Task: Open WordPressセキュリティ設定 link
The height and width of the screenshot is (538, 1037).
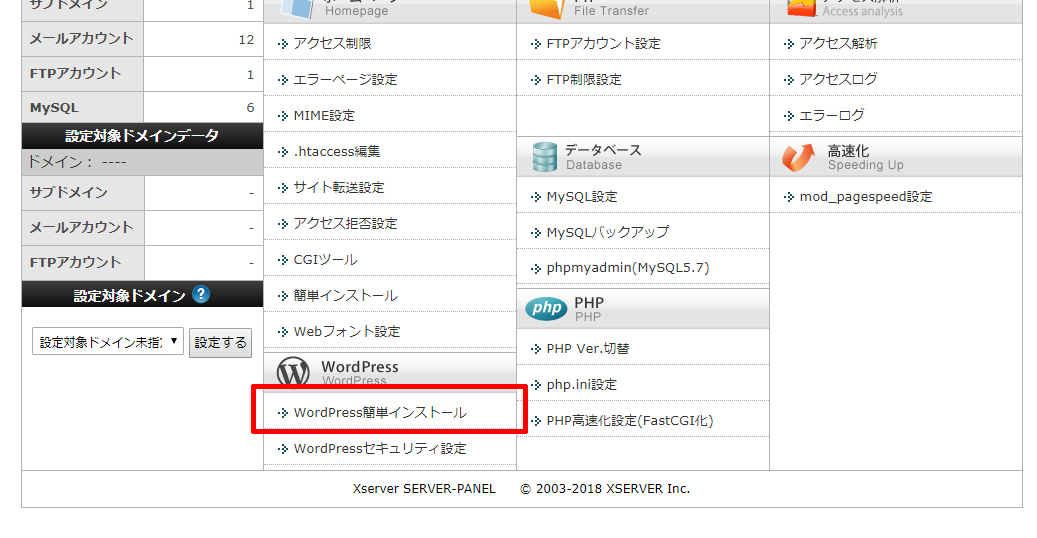Action: [x=380, y=449]
